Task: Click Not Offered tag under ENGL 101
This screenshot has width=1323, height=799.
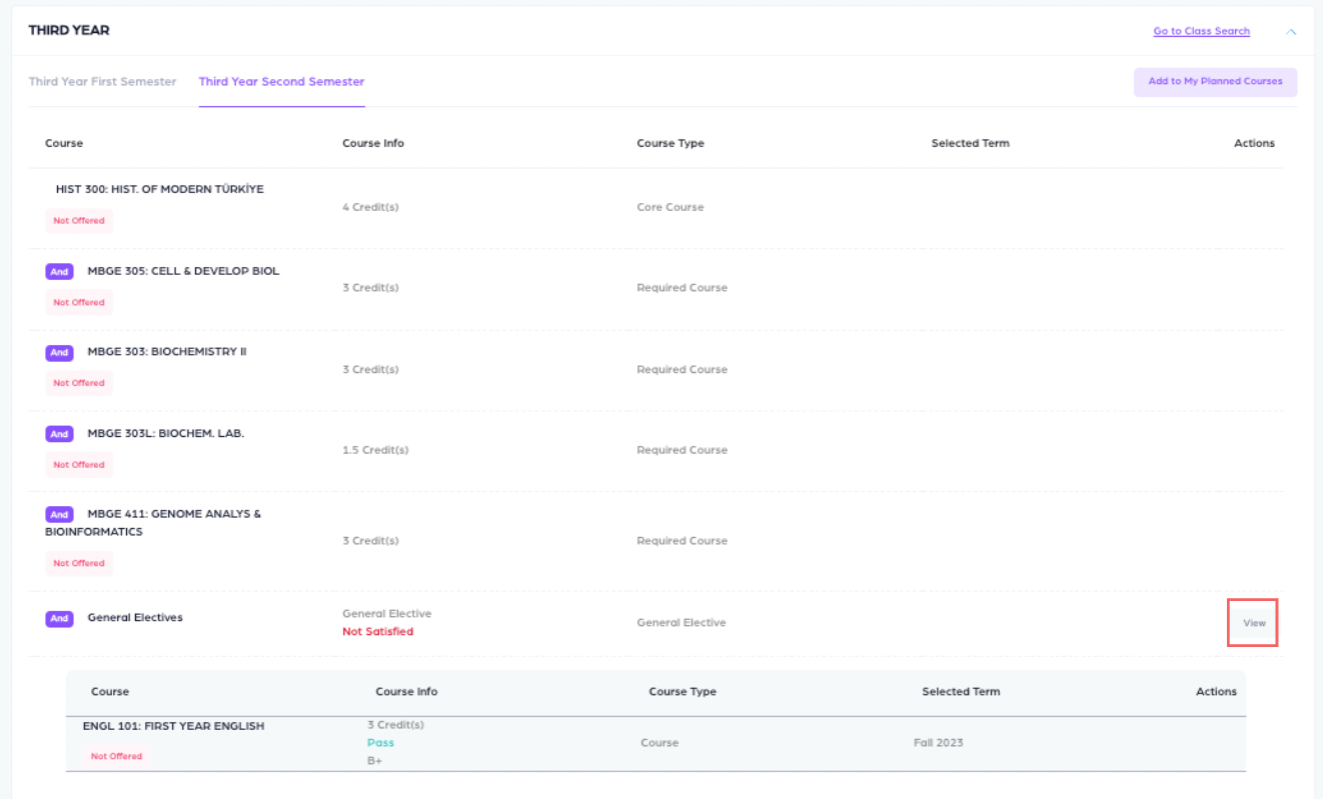Action: click(117, 757)
